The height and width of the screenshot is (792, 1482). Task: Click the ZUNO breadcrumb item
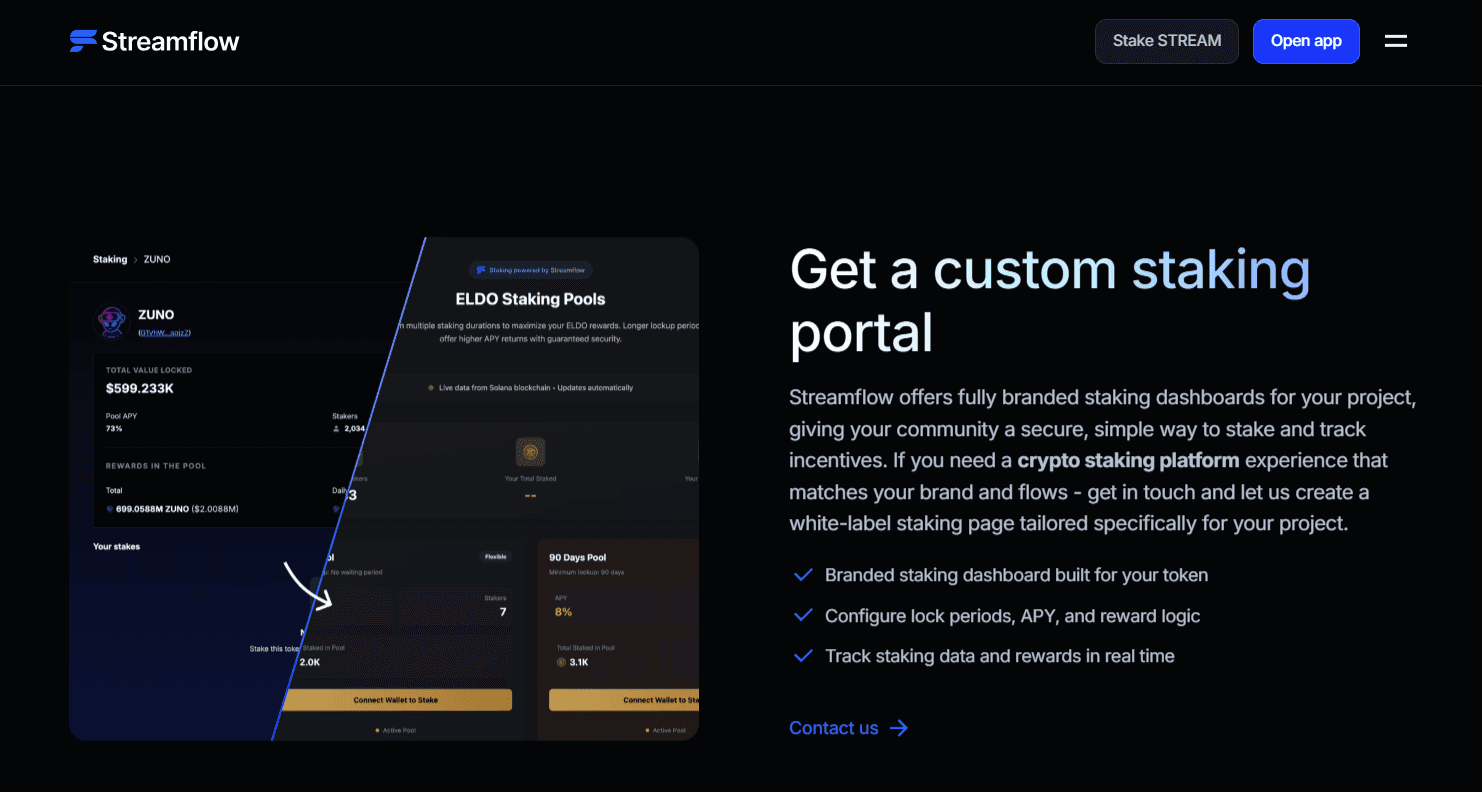pyautogui.click(x=157, y=259)
